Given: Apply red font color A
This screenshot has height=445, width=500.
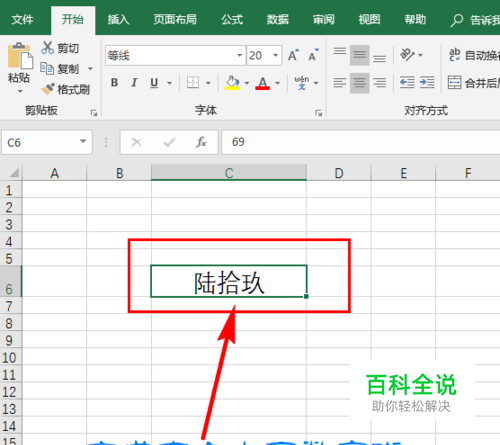Looking at the screenshot, I should click(x=262, y=83).
